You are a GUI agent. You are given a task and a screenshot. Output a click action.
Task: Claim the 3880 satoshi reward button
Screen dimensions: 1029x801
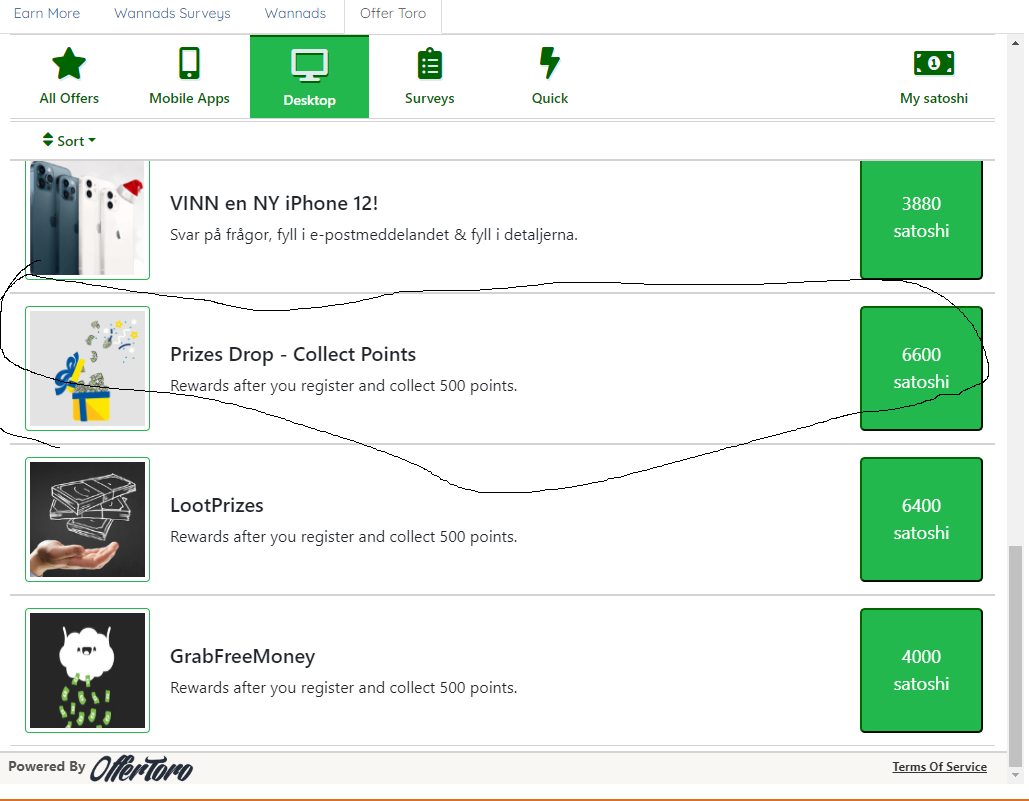[x=921, y=218]
